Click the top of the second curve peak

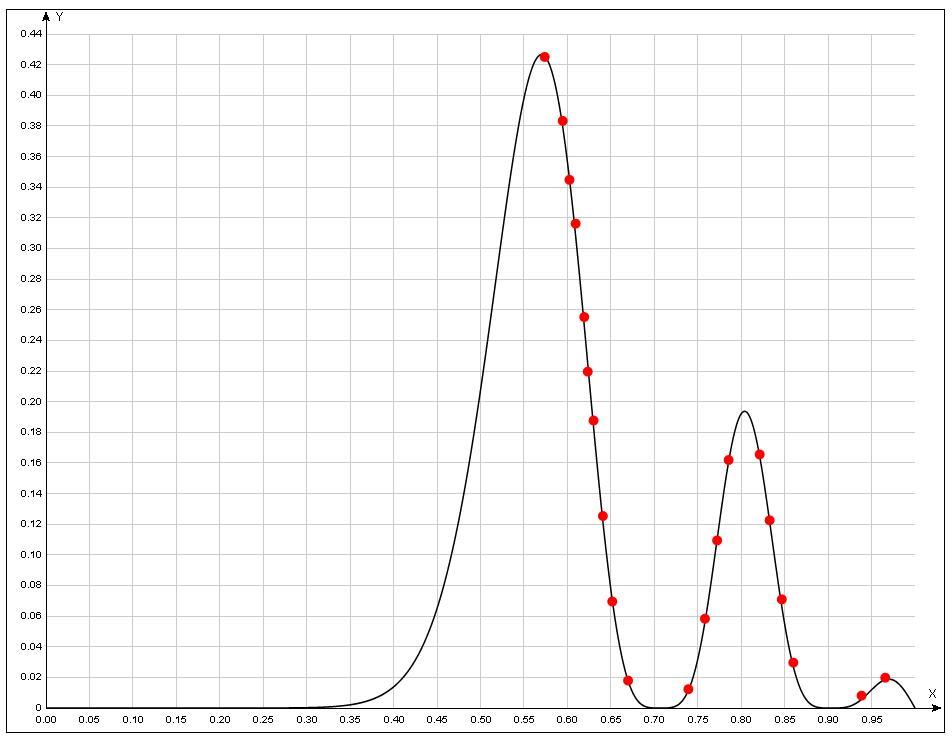(744, 412)
